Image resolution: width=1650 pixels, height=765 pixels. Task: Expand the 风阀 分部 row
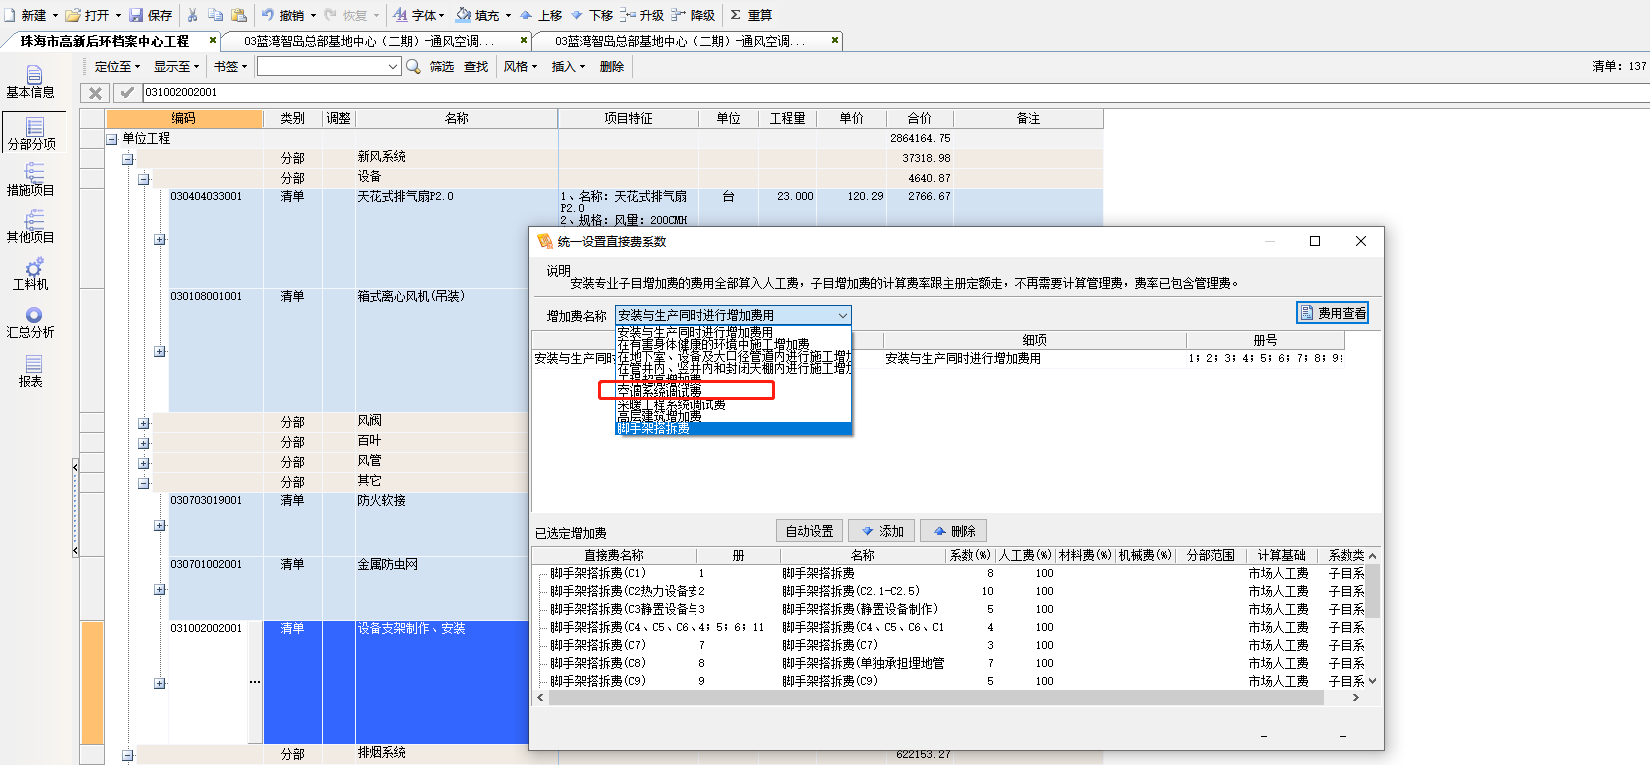(x=144, y=423)
